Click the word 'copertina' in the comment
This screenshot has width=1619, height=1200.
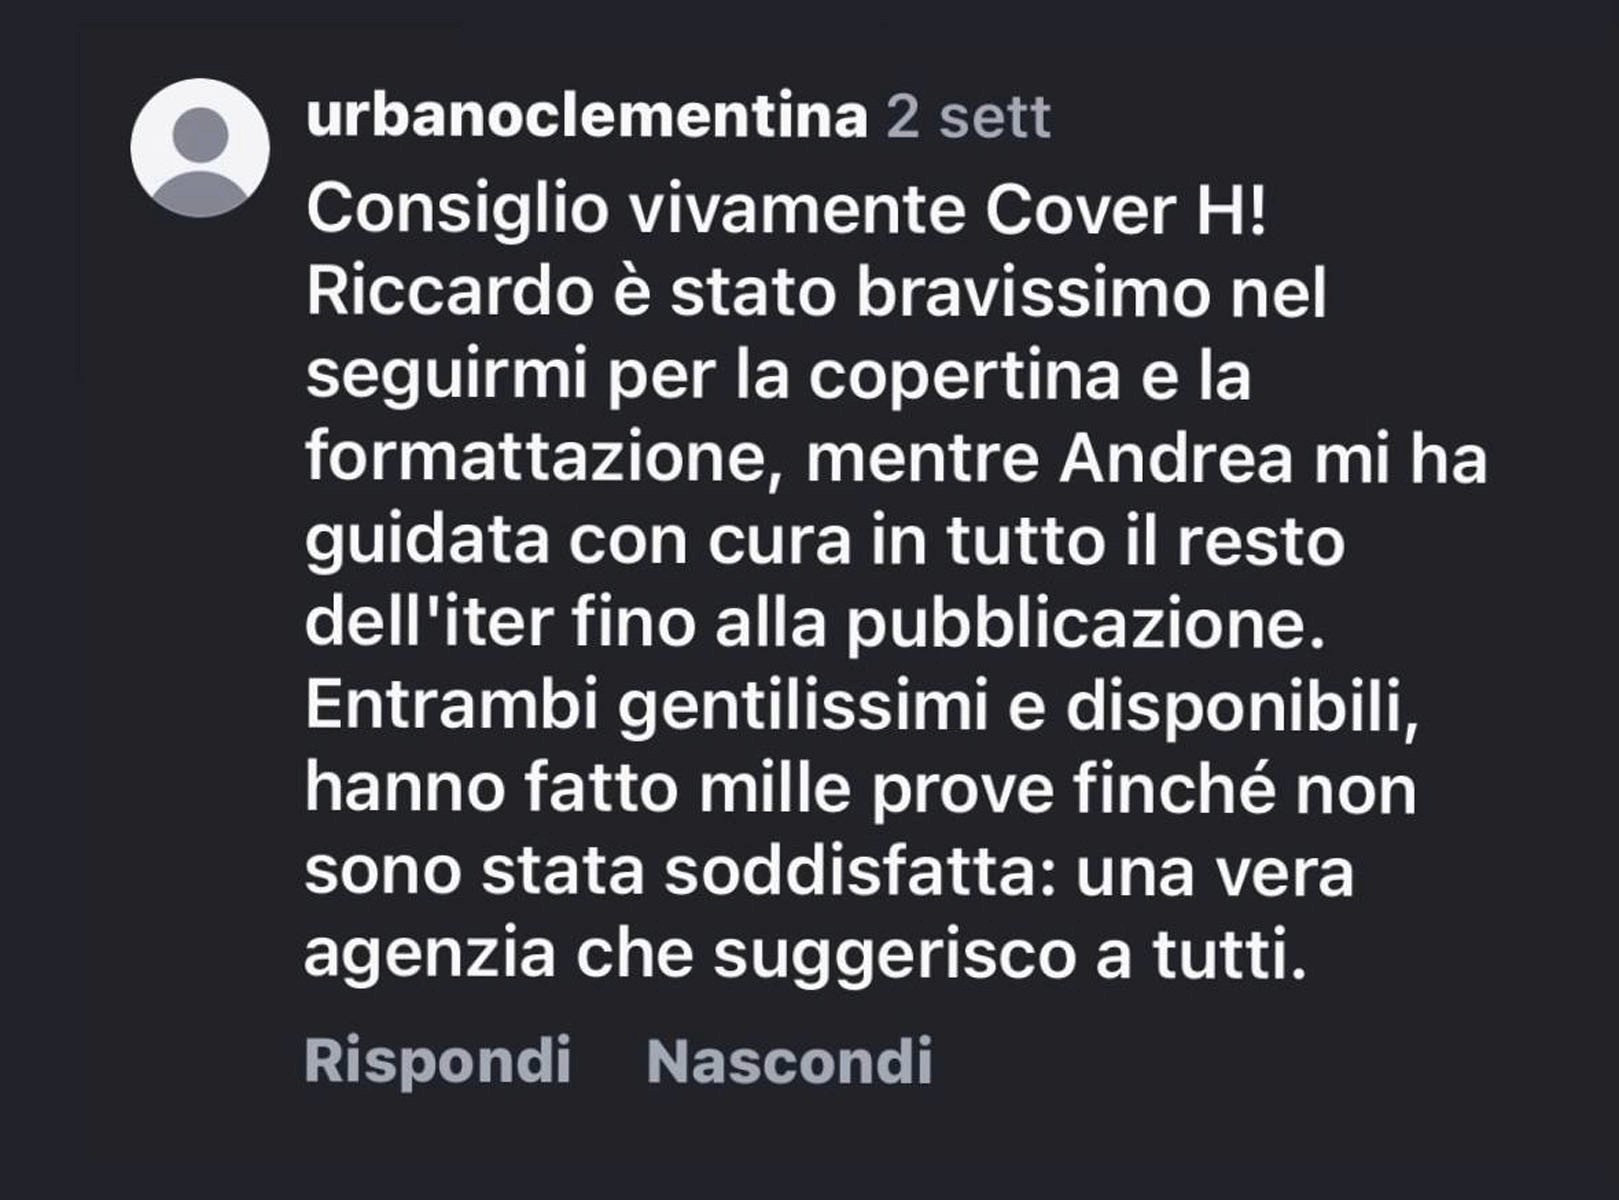pyautogui.click(x=964, y=377)
